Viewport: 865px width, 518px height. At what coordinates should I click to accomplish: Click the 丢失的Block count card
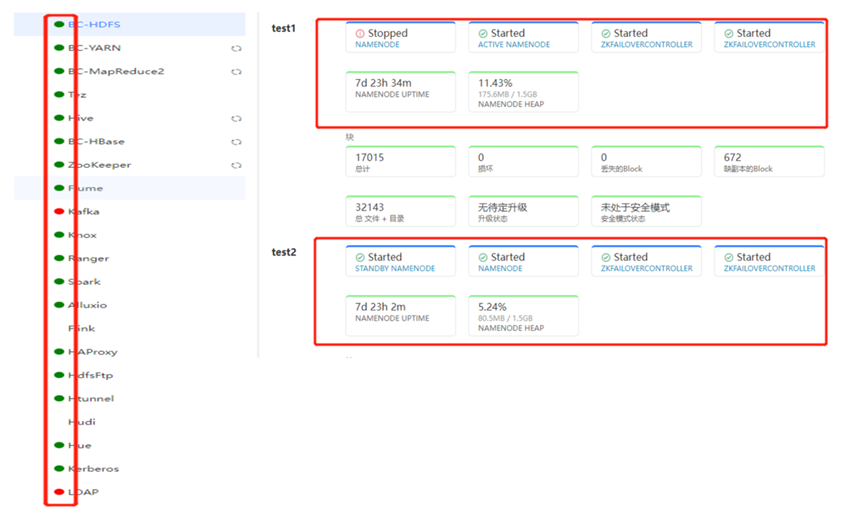tap(646, 162)
